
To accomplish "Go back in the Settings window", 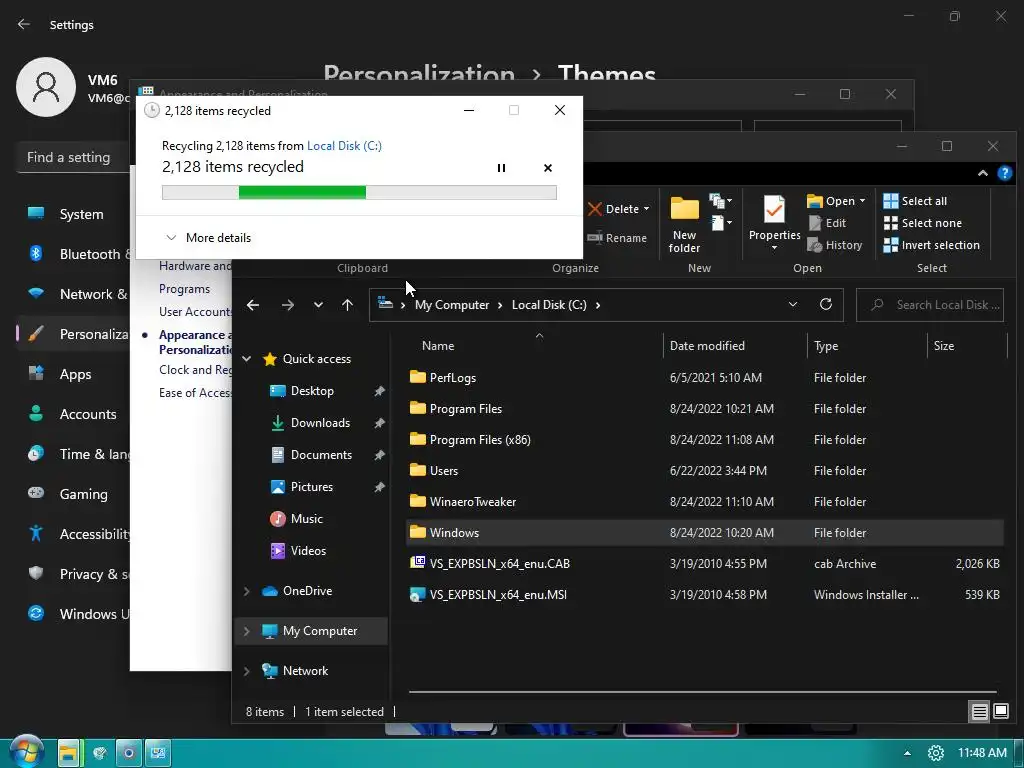I will [x=24, y=24].
